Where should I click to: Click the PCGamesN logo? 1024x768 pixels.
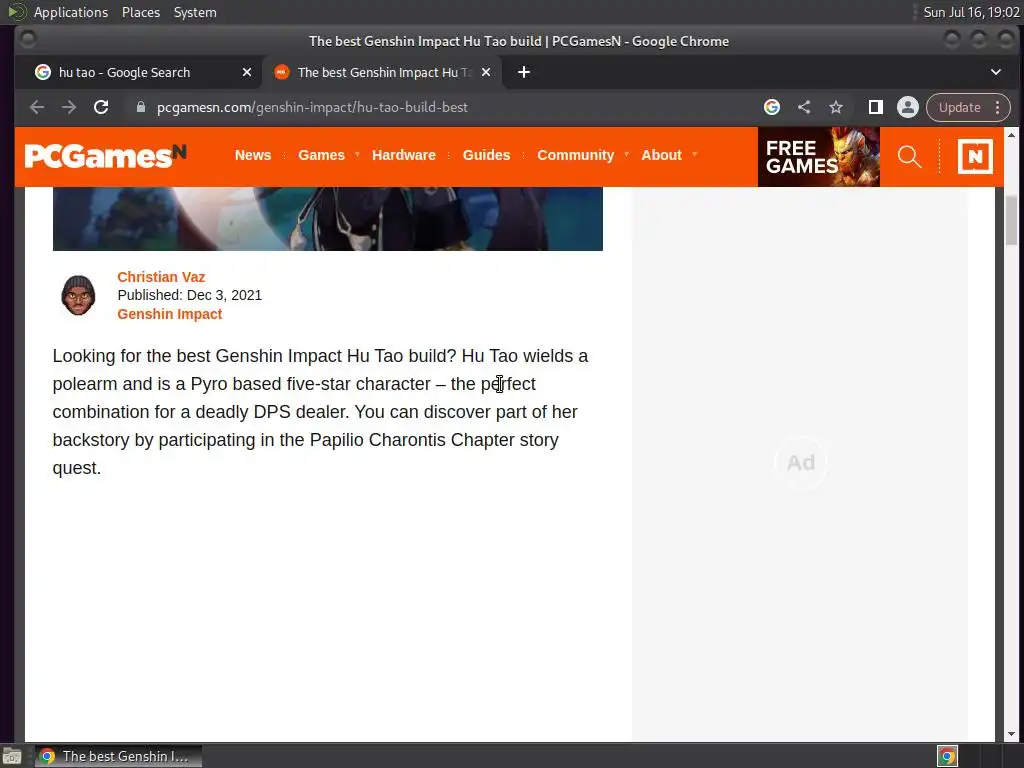point(106,155)
